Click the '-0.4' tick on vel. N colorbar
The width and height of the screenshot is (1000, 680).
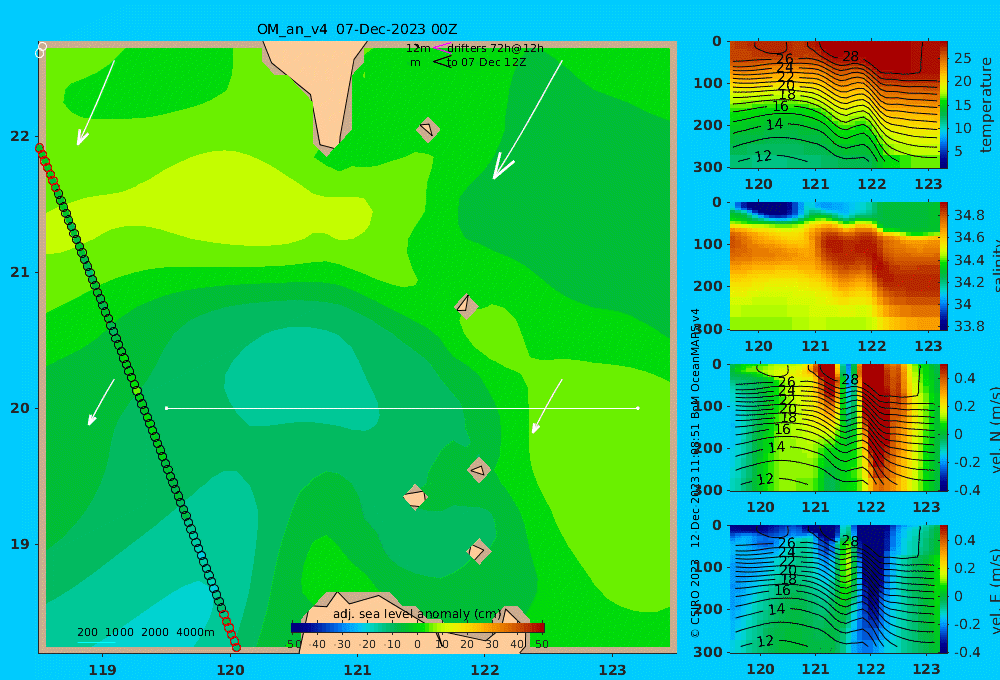pos(966,490)
